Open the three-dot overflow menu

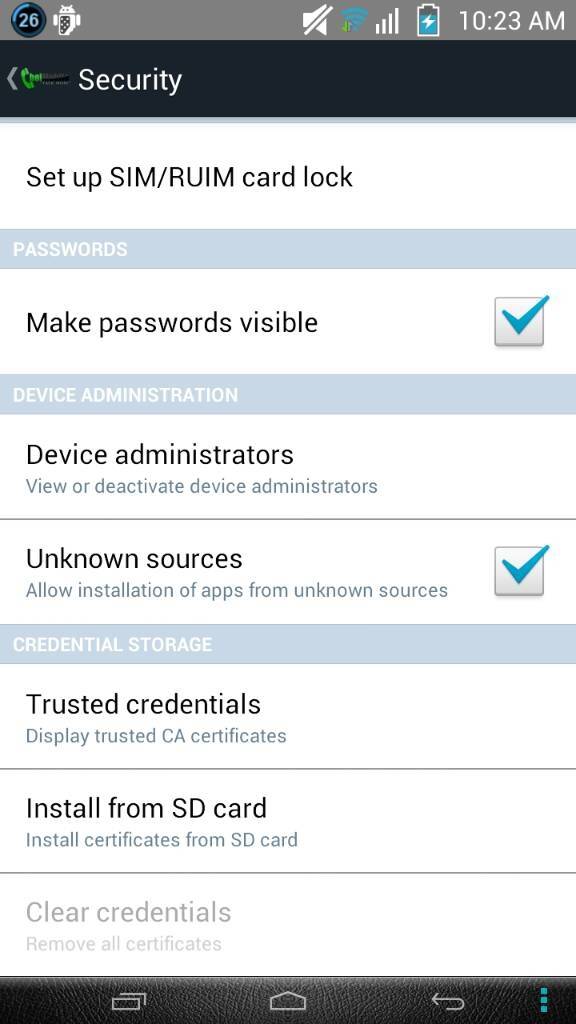544,1000
